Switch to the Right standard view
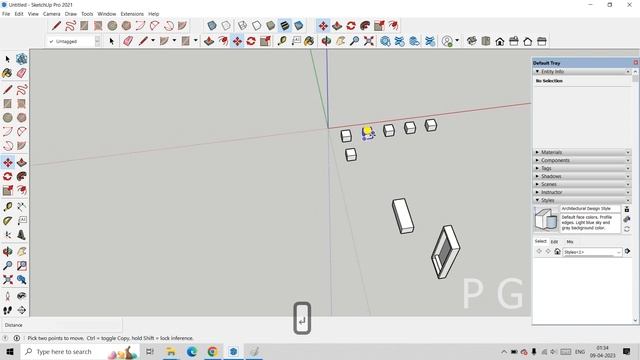 coord(513,41)
